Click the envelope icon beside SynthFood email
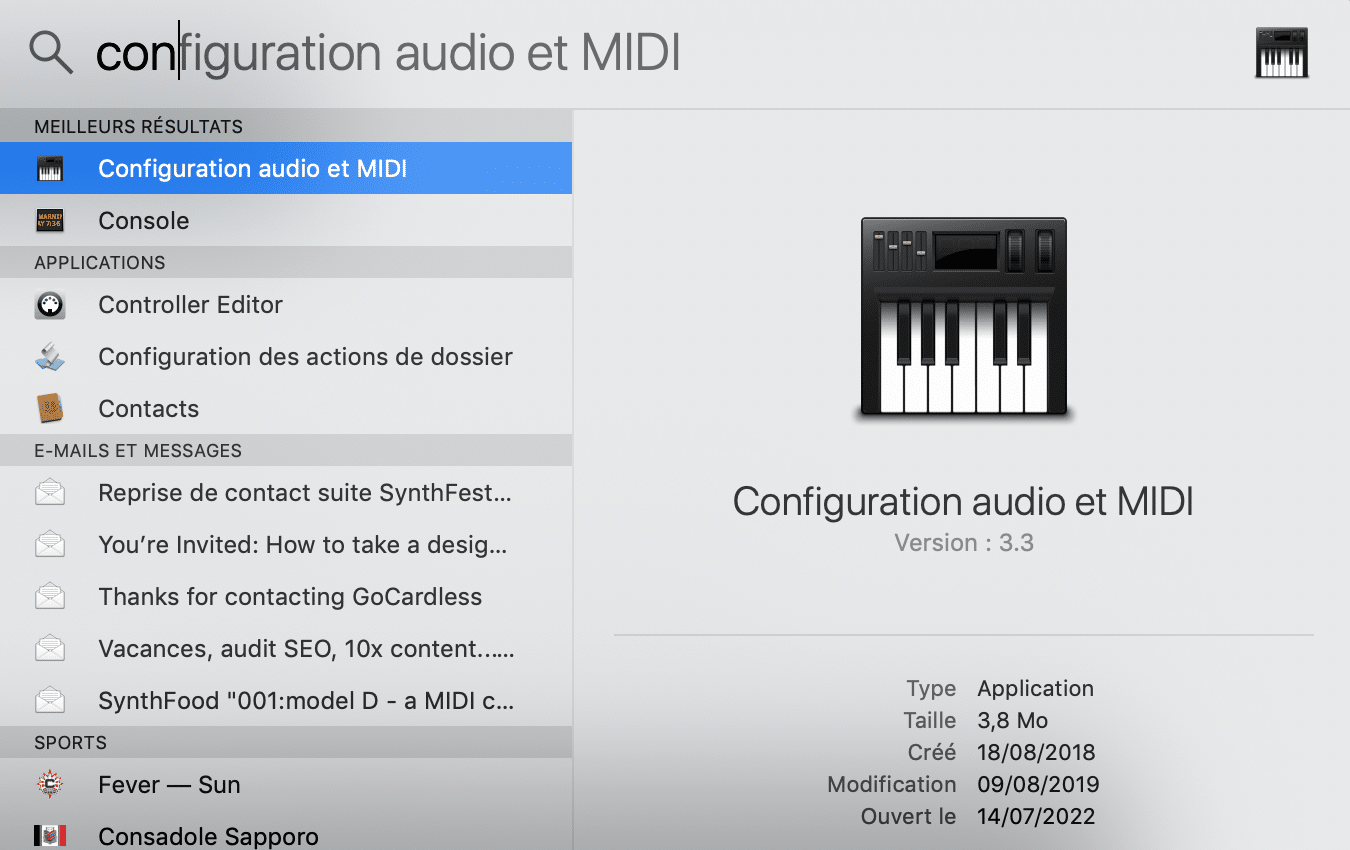The height and width of the screenshot is (850, 1350). (x=50, y=701)
